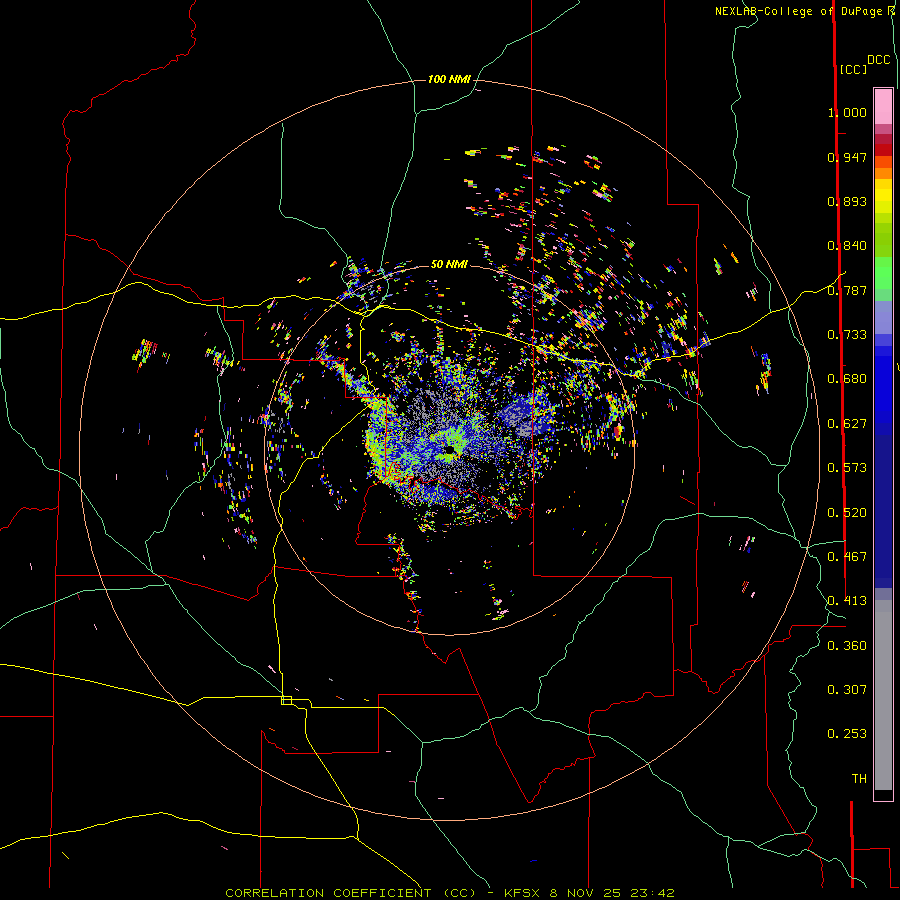900x900 pixels.
Task: Click the 0.840 legend value
Action: [x=847, y=246]
